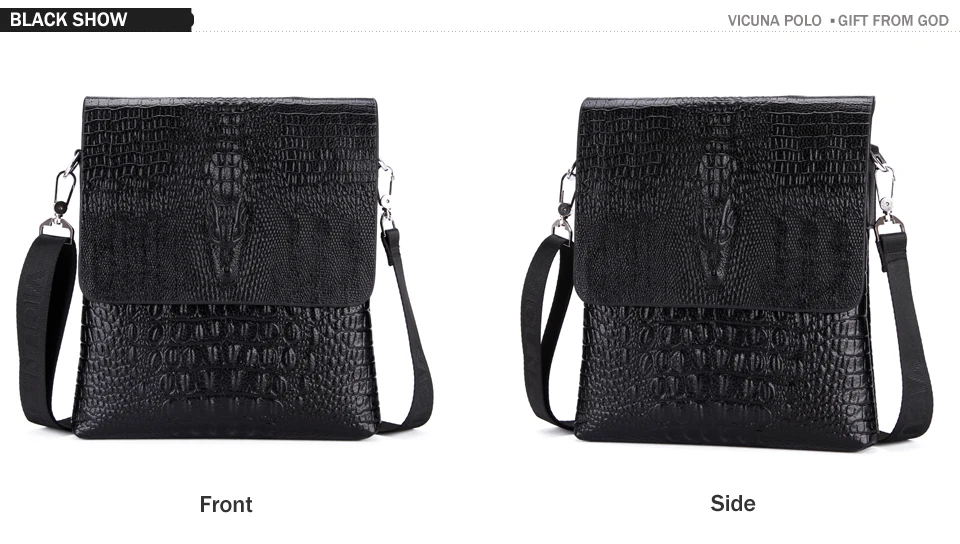The height and width of the screenshot is (544, 960).
Task: Click the Side caption label
Action: pyautogui.click(x=733, y=503)
